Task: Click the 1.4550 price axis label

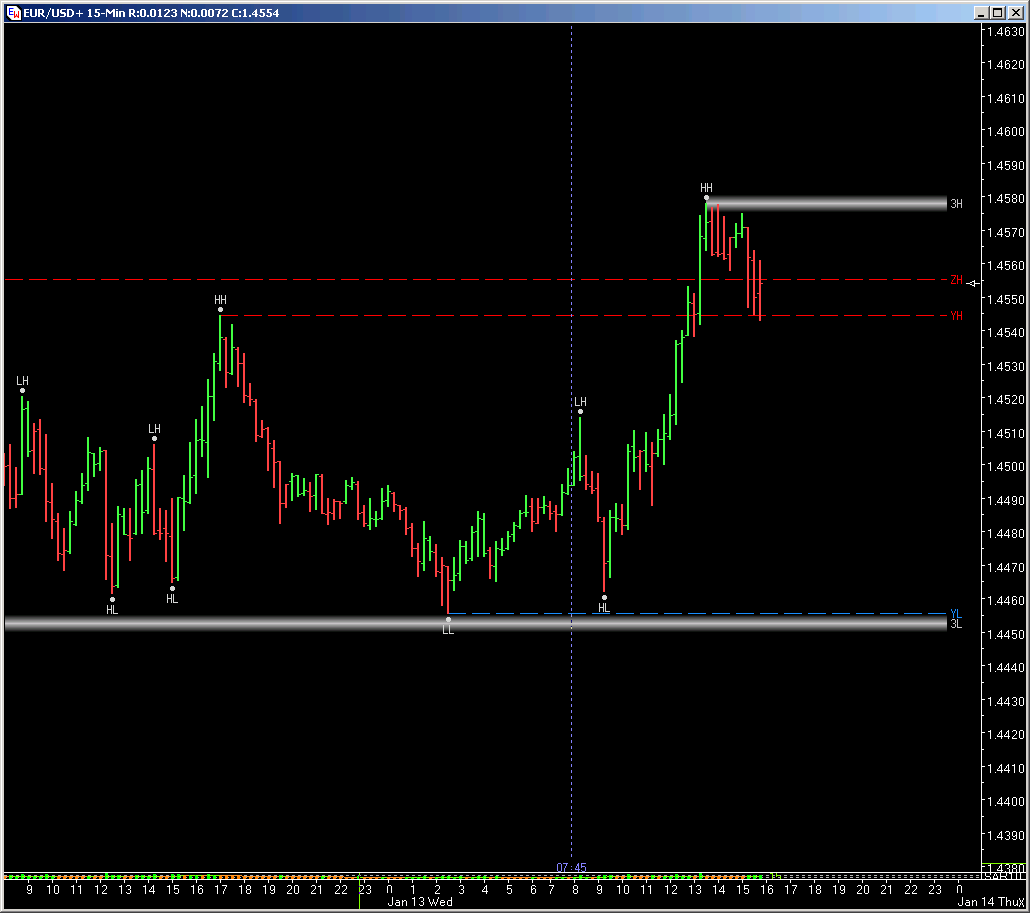Action: 1006,300
